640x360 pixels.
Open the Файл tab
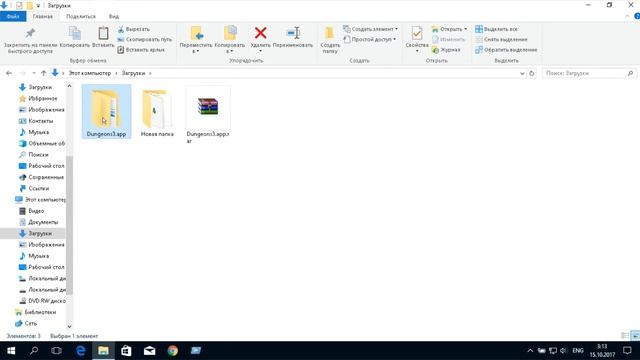tap(13, 16)
